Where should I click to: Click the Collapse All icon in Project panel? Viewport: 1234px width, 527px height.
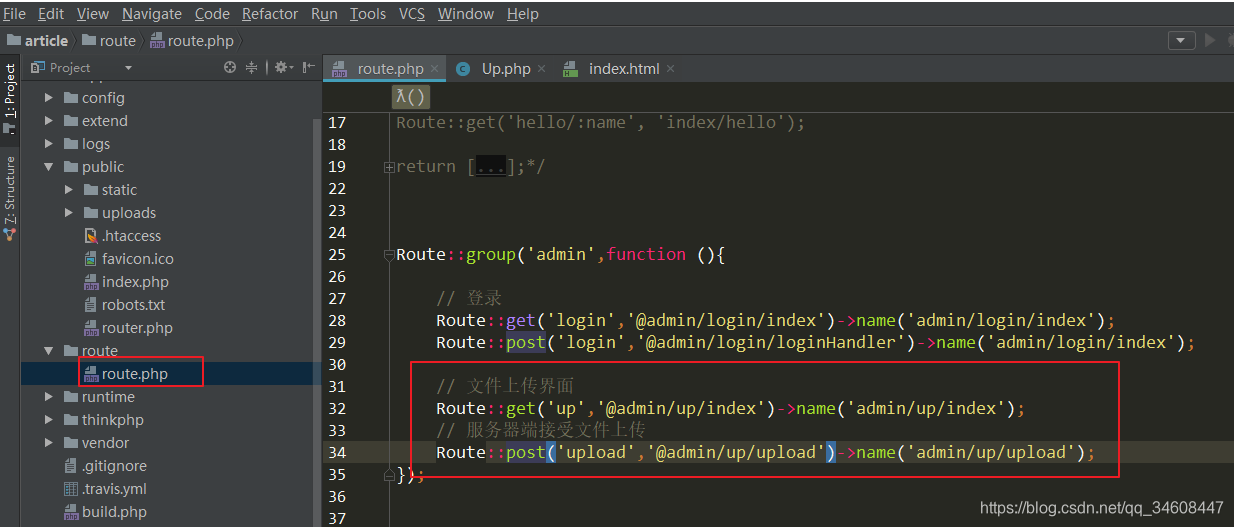pos(252,68)
